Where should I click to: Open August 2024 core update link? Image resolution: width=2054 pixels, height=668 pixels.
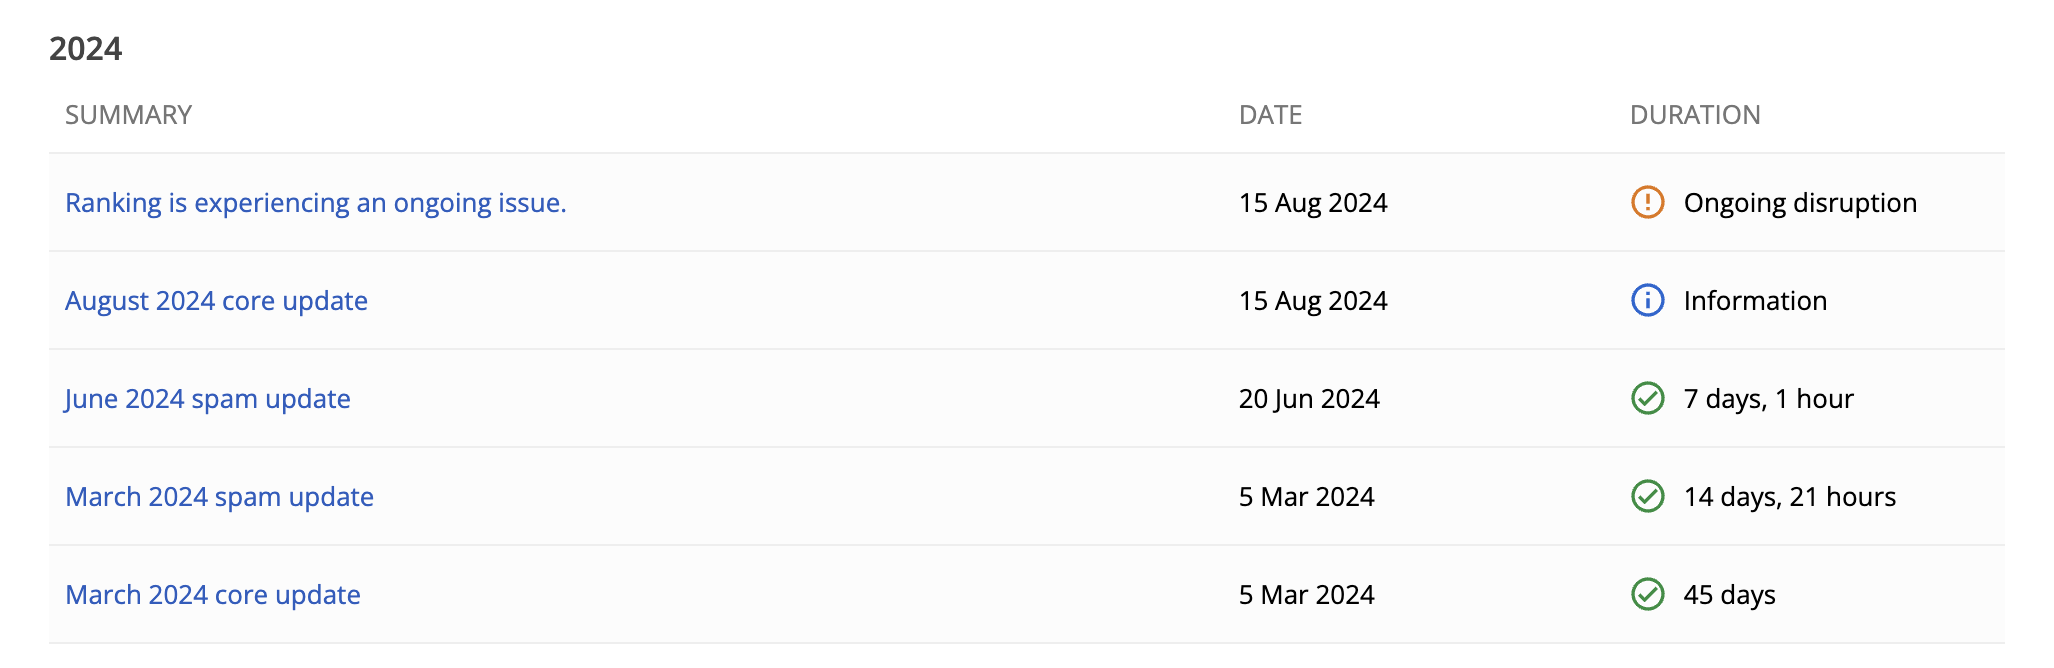(x=216, y=301)
